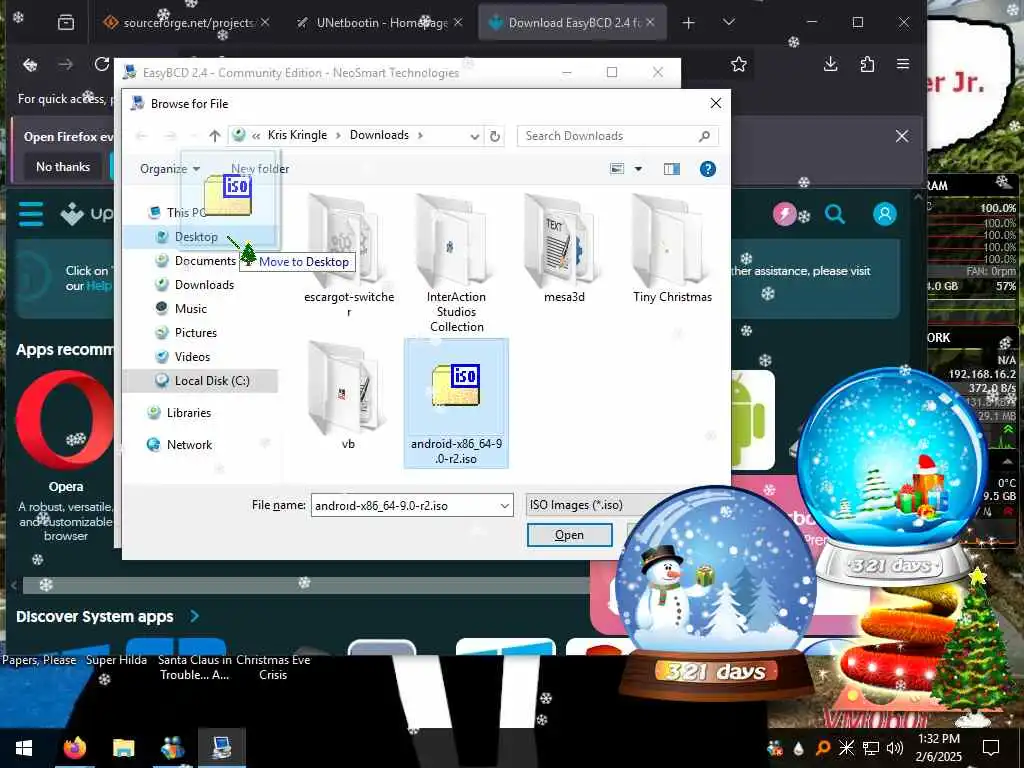Open the Windows Start menu
This screenshot has height=768, width=1024.
click(x=24, y=748)
